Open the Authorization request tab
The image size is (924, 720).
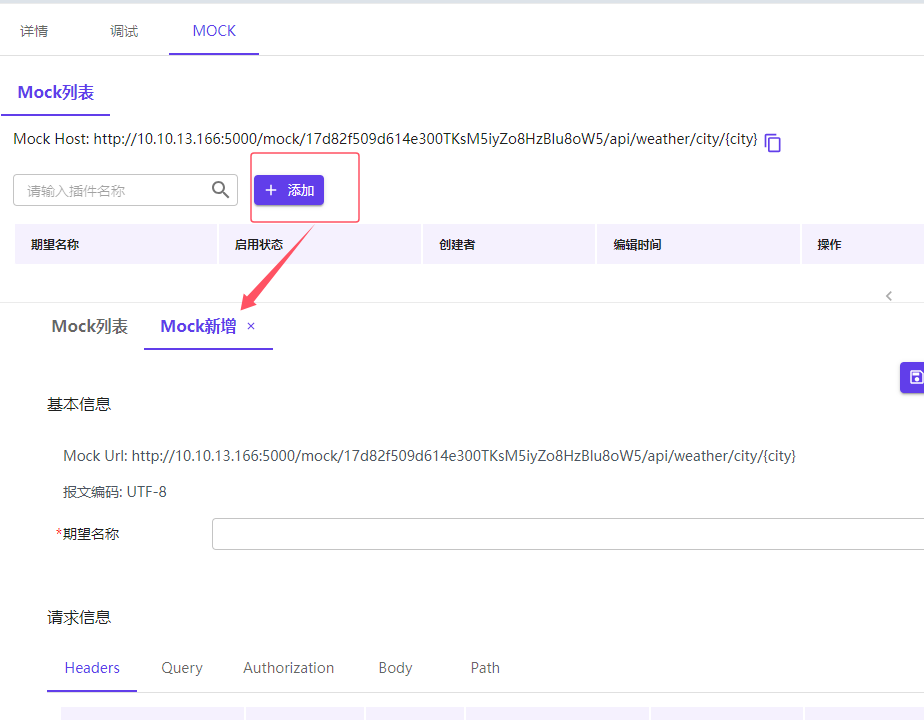coord(289,668)
